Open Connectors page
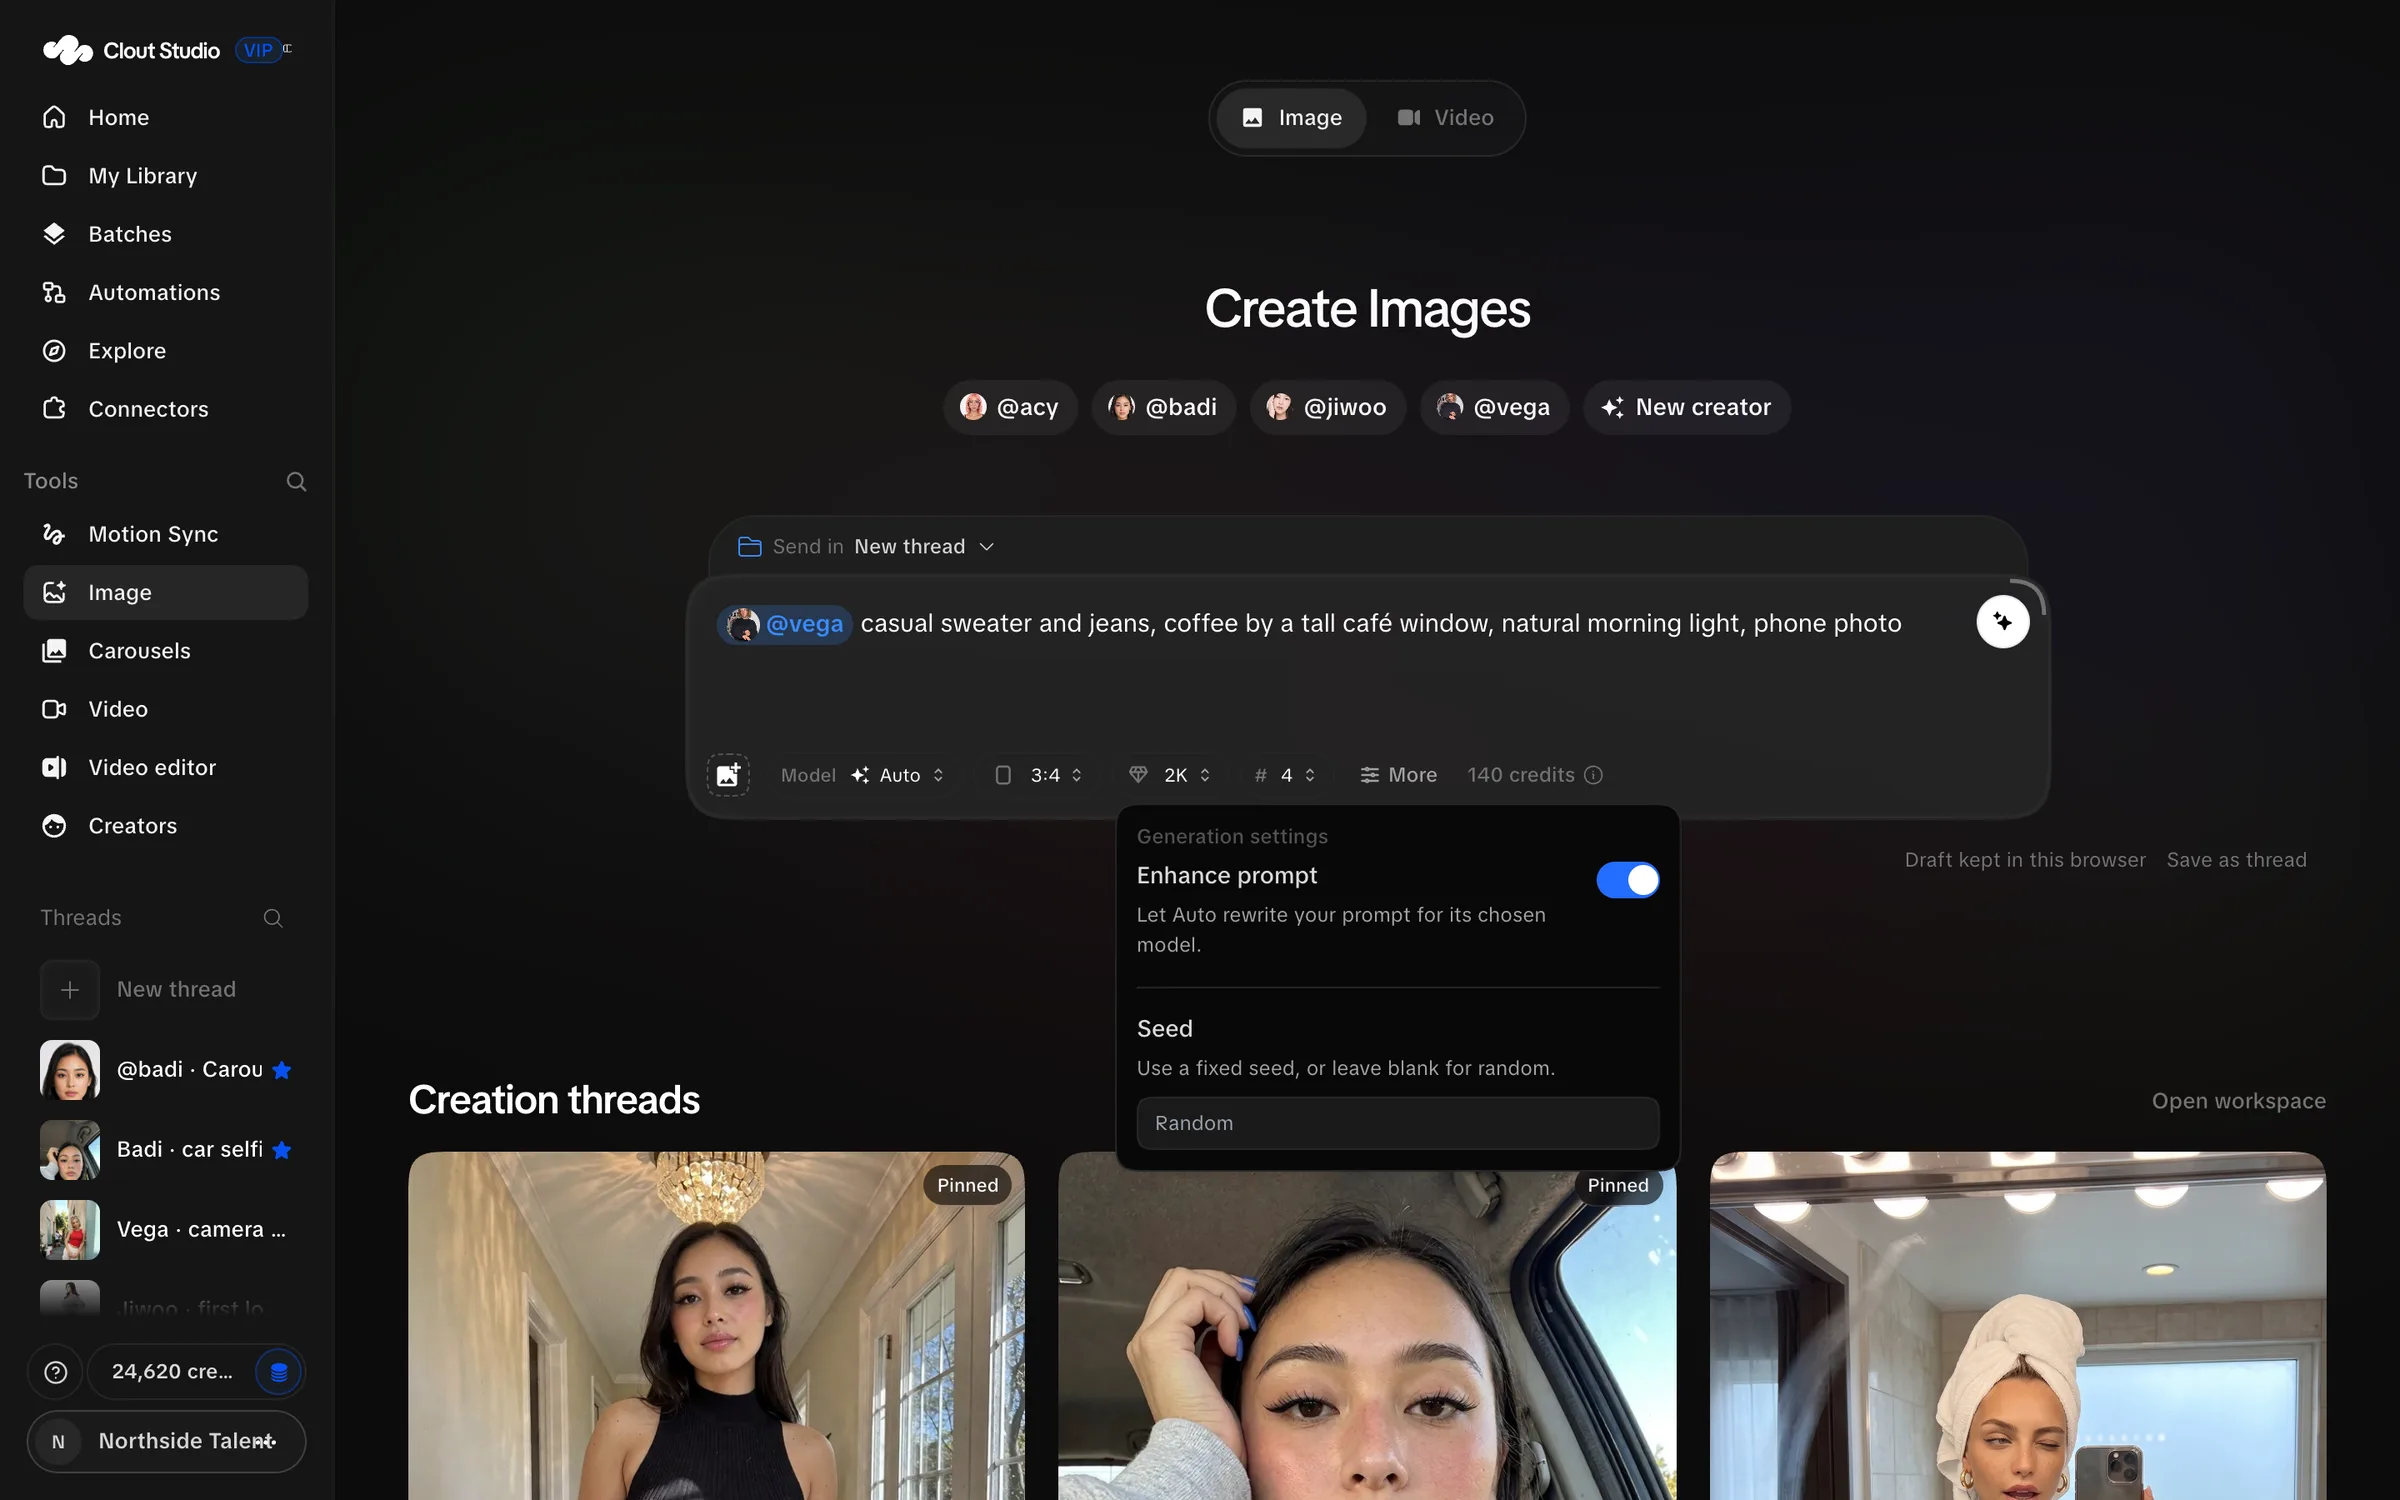2400x1500 pixels. point(166,409)
